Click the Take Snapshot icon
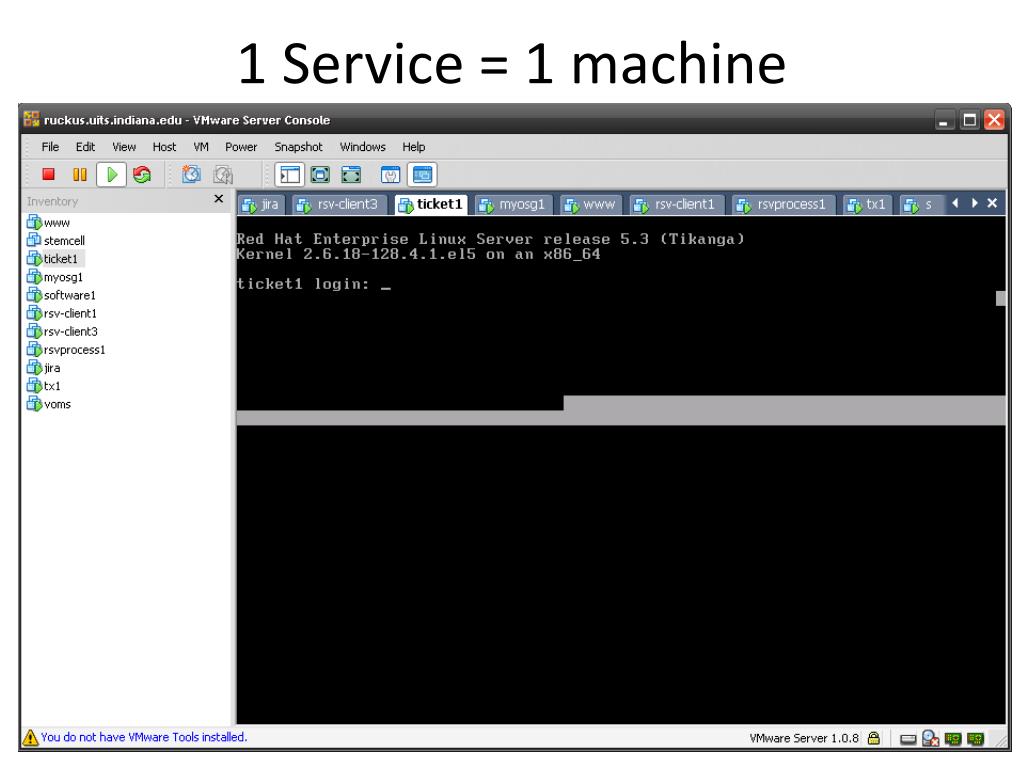 pyautogui.click(x=191, y=174)
